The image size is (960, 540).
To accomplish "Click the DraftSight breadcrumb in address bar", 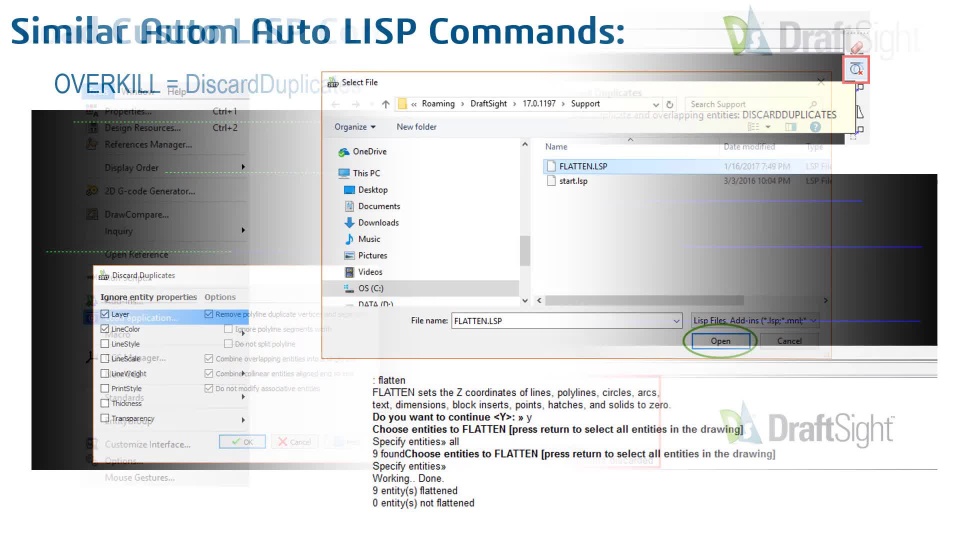I will click(488, 104).
